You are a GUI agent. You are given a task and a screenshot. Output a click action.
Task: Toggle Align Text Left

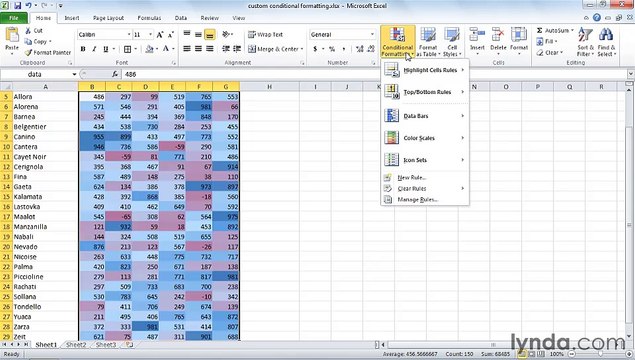point(187,49)
